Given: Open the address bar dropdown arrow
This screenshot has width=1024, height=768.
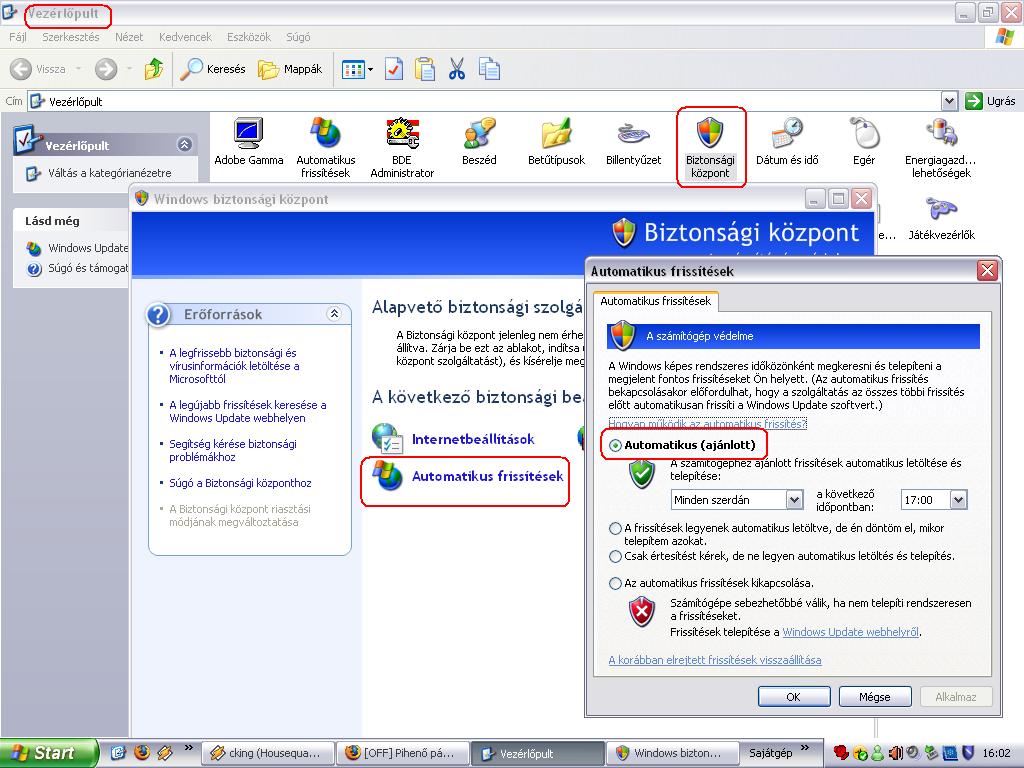Looking at the screenshot, I should click(949, 101).
